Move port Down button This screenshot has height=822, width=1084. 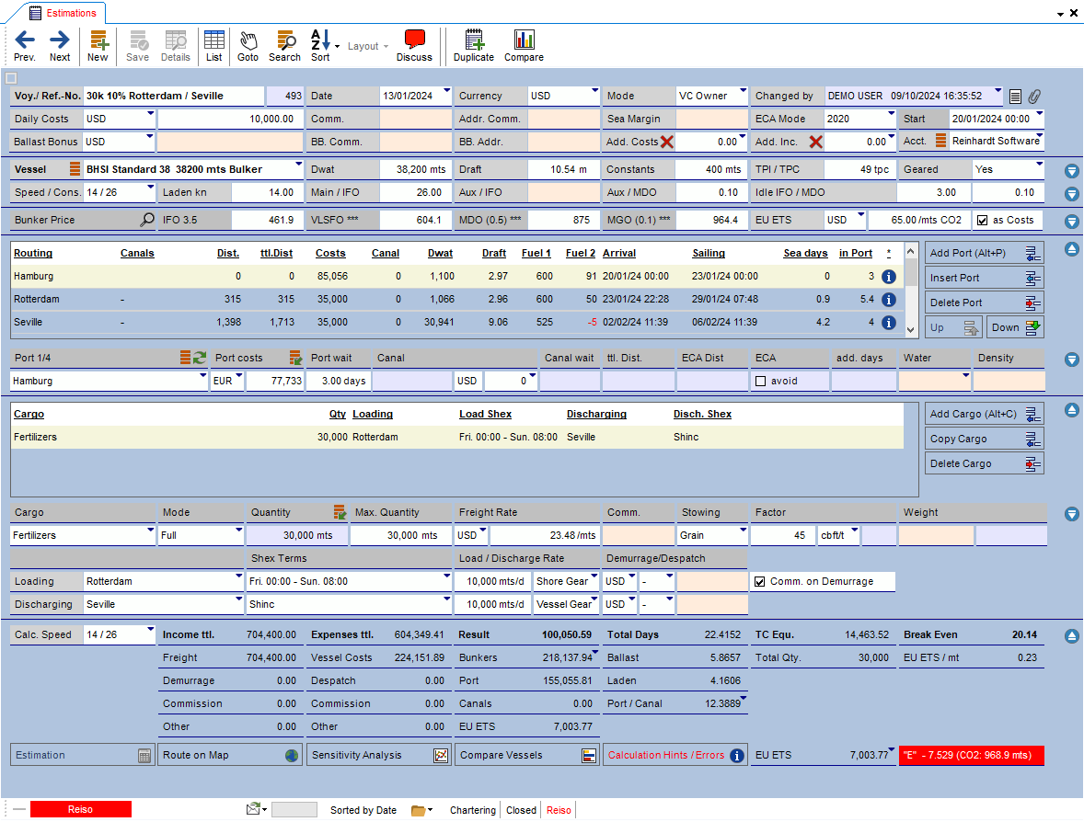coord(1015,328)
